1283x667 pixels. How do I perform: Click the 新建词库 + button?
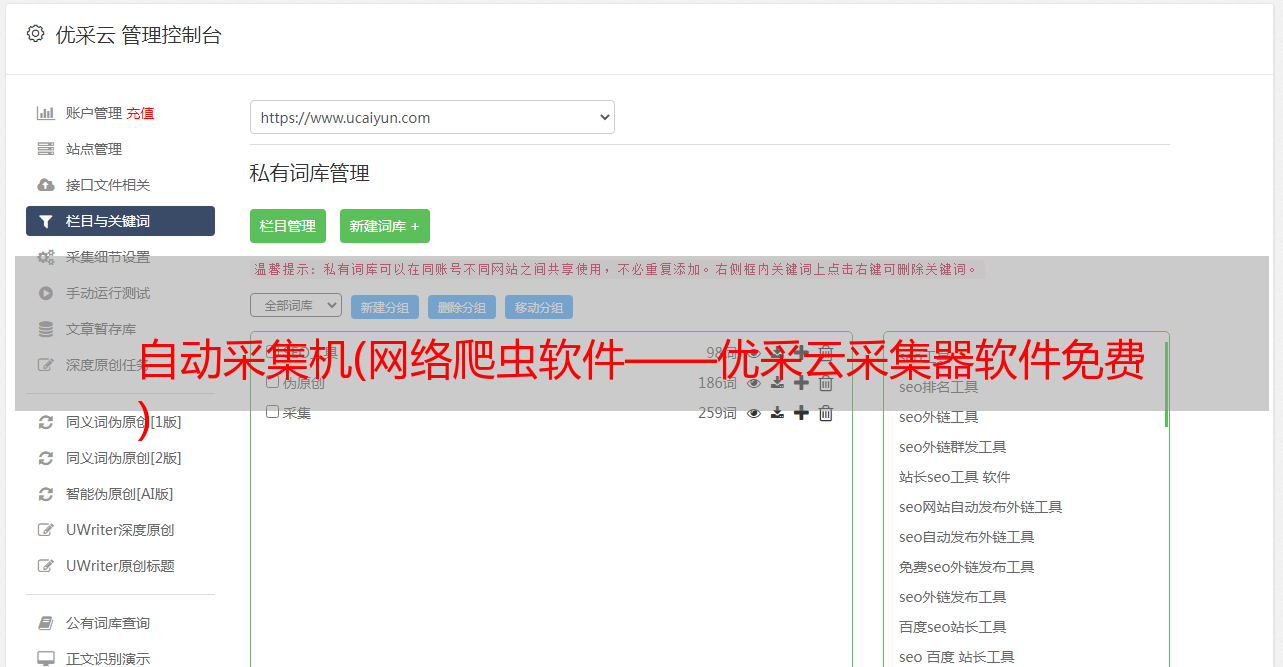coord(385,226)
